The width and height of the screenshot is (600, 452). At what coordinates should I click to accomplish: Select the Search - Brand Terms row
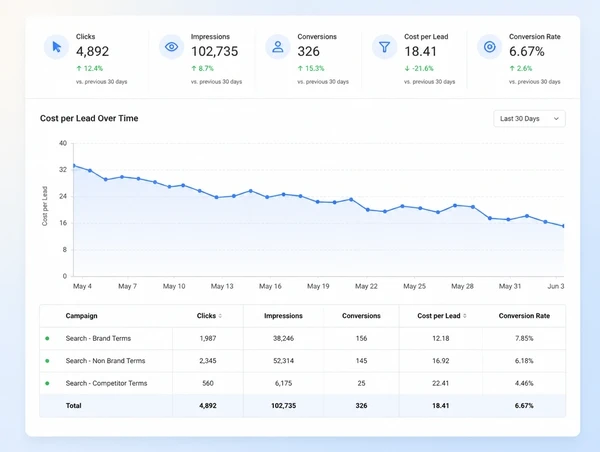302,338
